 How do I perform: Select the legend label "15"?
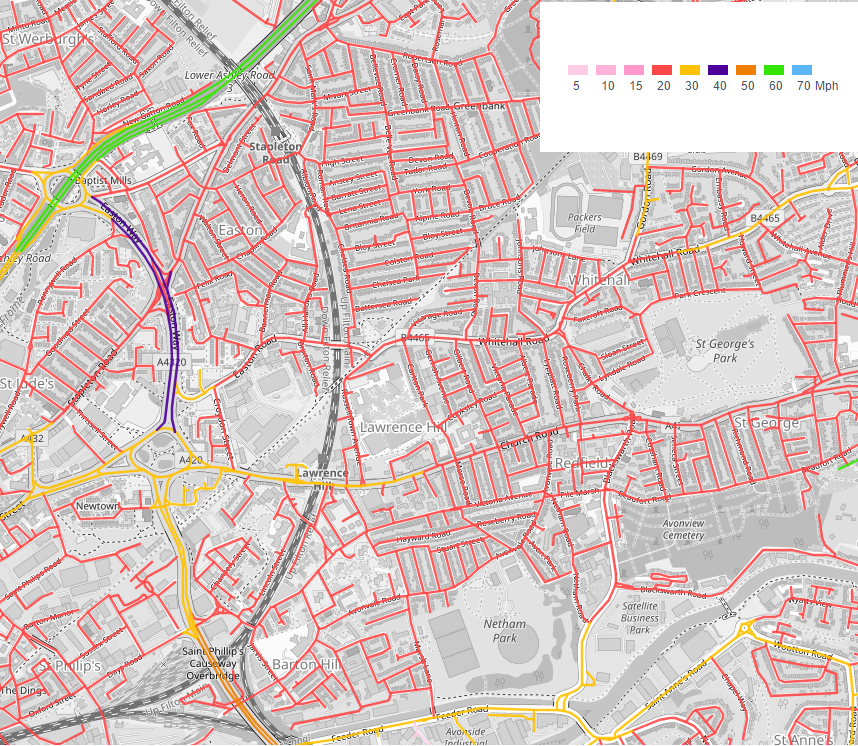point(636,86)
